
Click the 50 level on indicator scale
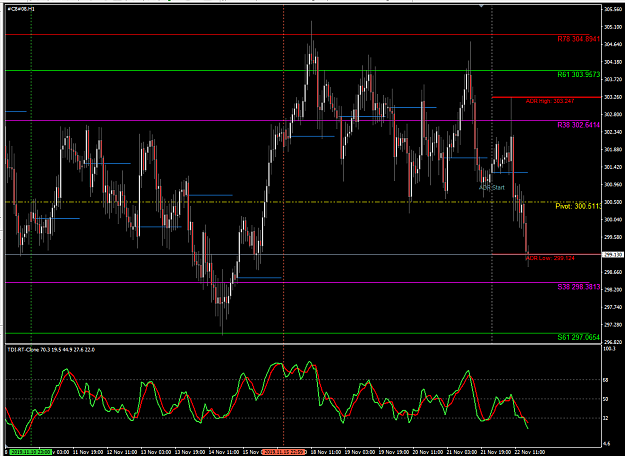607,399
